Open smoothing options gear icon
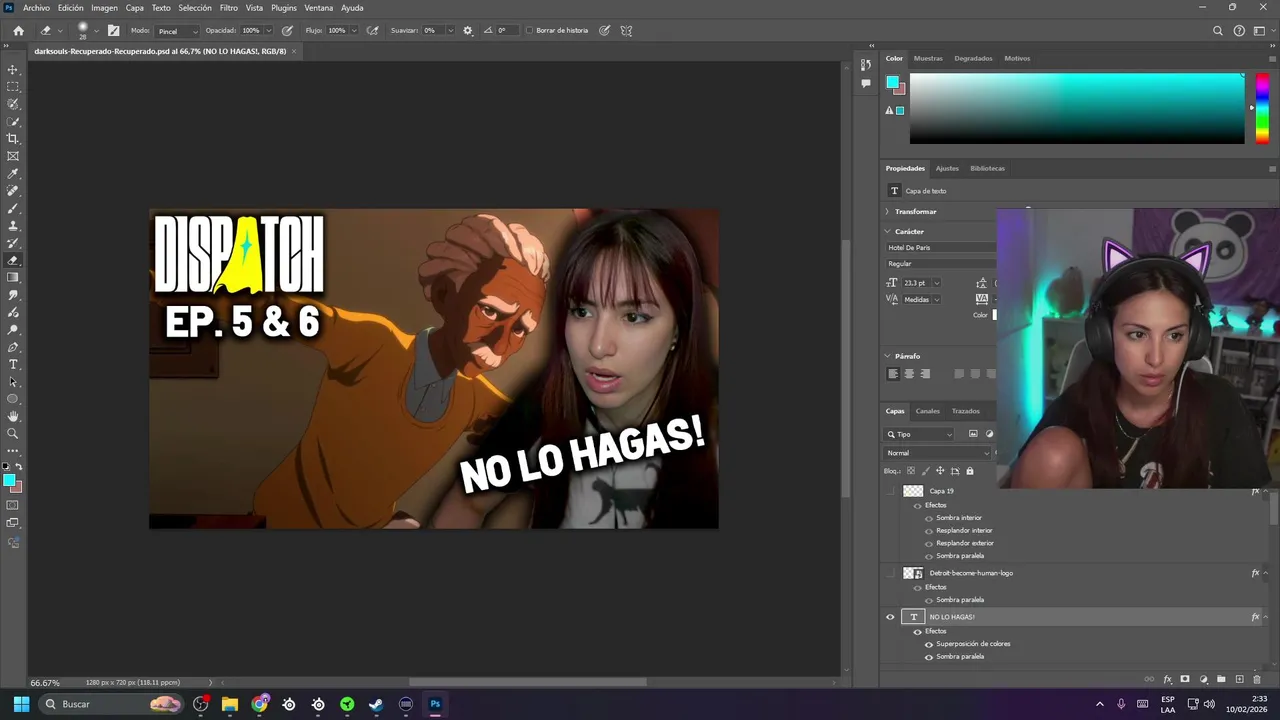 [x=467, y=30]
